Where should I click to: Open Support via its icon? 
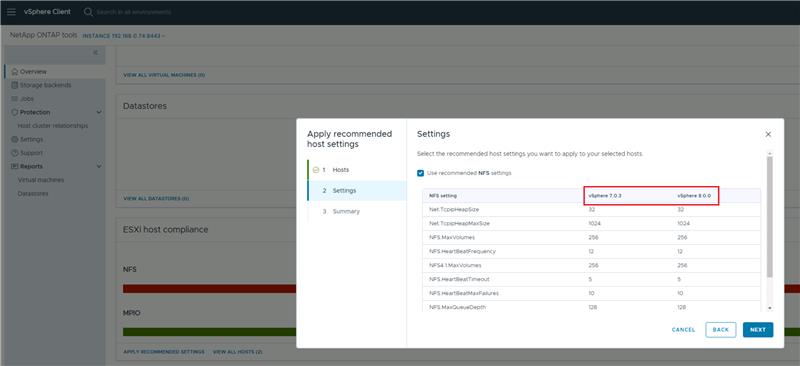(15, 153)
